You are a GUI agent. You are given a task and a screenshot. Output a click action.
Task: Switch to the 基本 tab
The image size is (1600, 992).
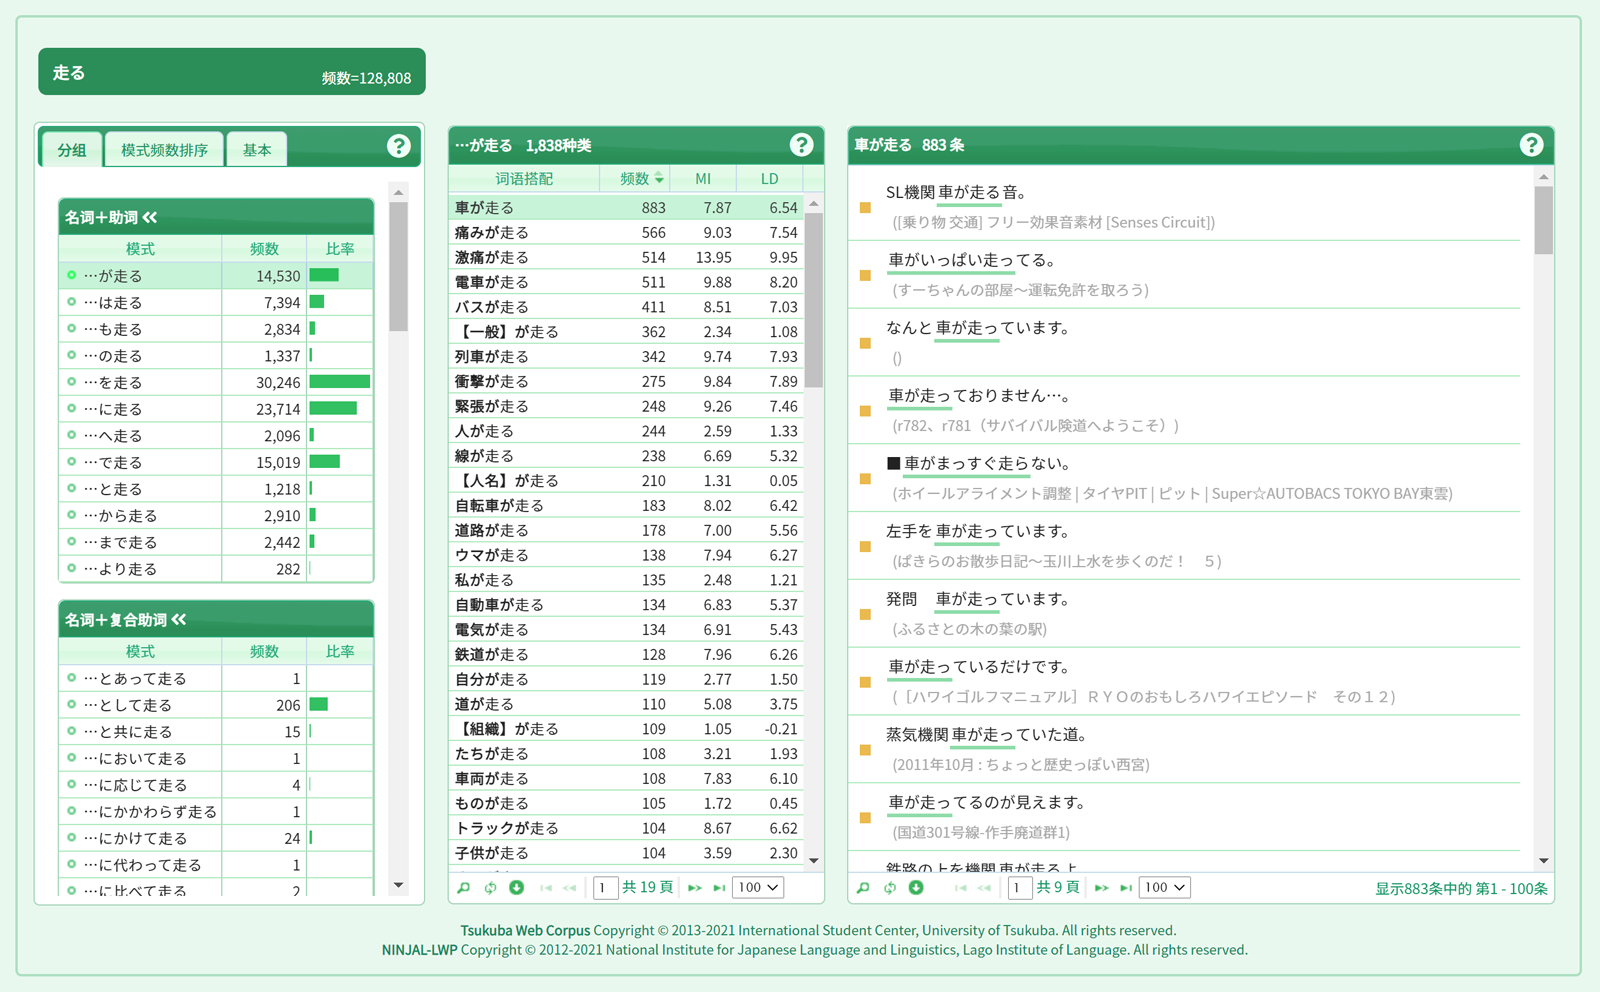click(x=257, y=150)
